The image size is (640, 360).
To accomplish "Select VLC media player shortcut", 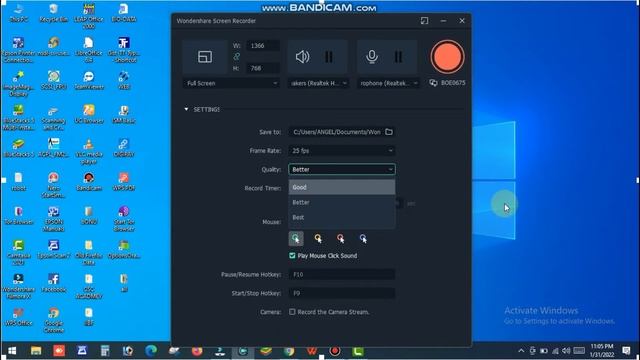I will 89,151.
